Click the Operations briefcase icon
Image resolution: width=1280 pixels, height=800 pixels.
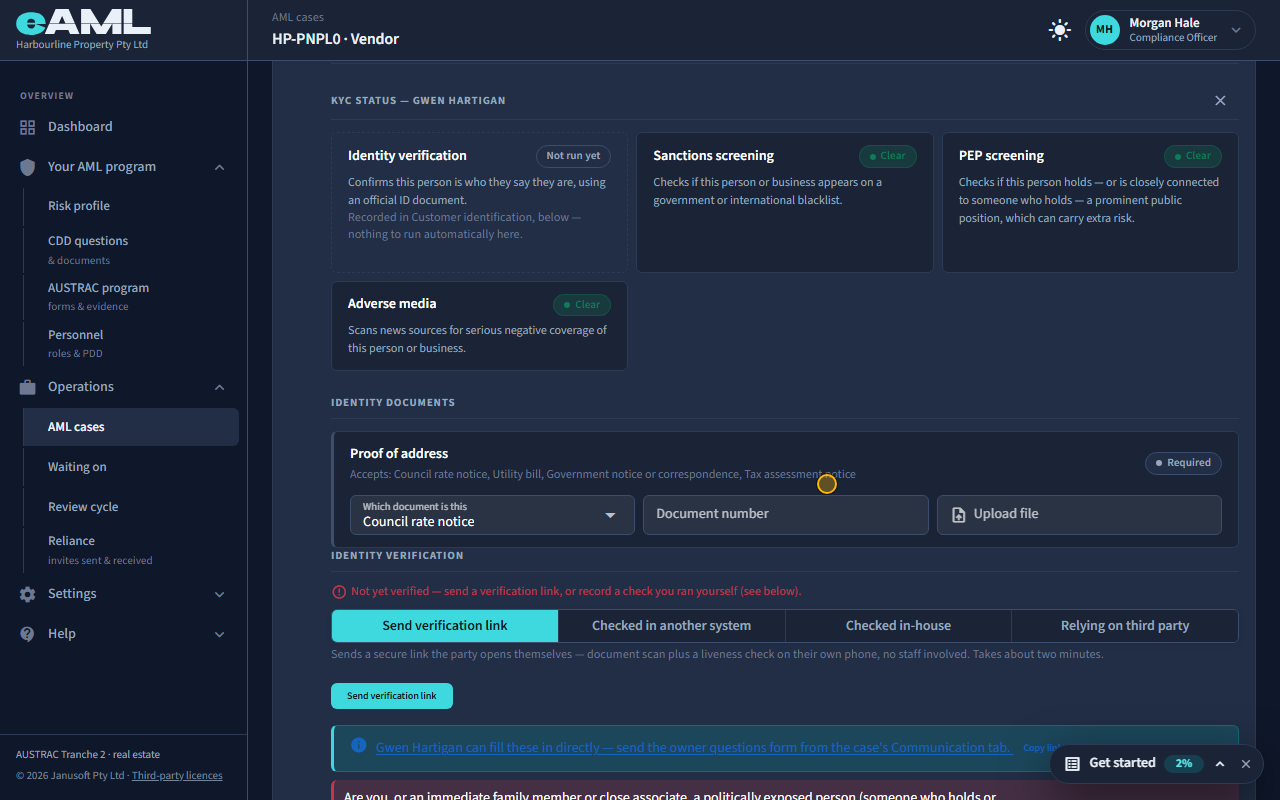click(x=28, y=387)
